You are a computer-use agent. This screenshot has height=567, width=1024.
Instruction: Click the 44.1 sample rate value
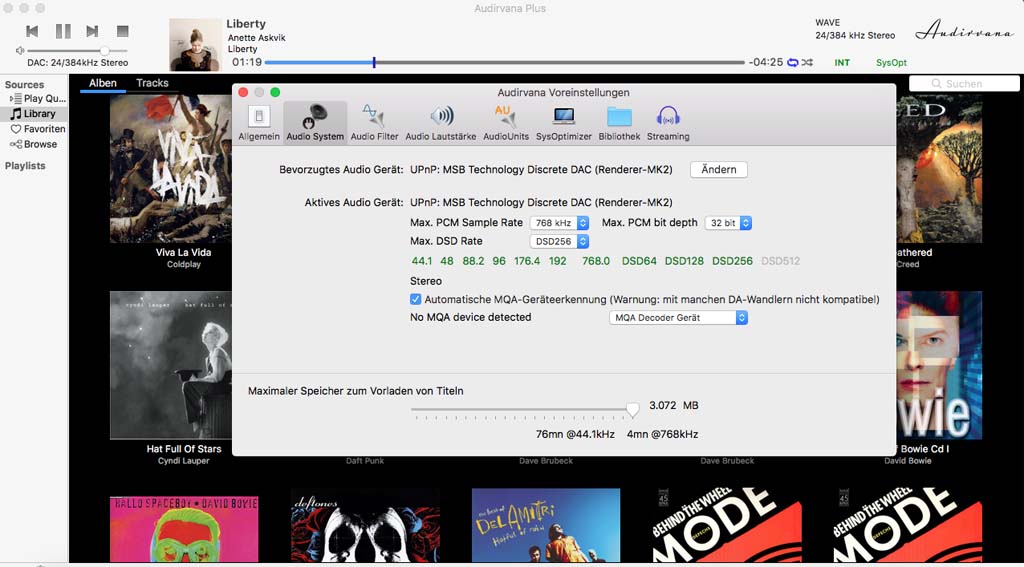pyautogui.click(x=422, y=261)
